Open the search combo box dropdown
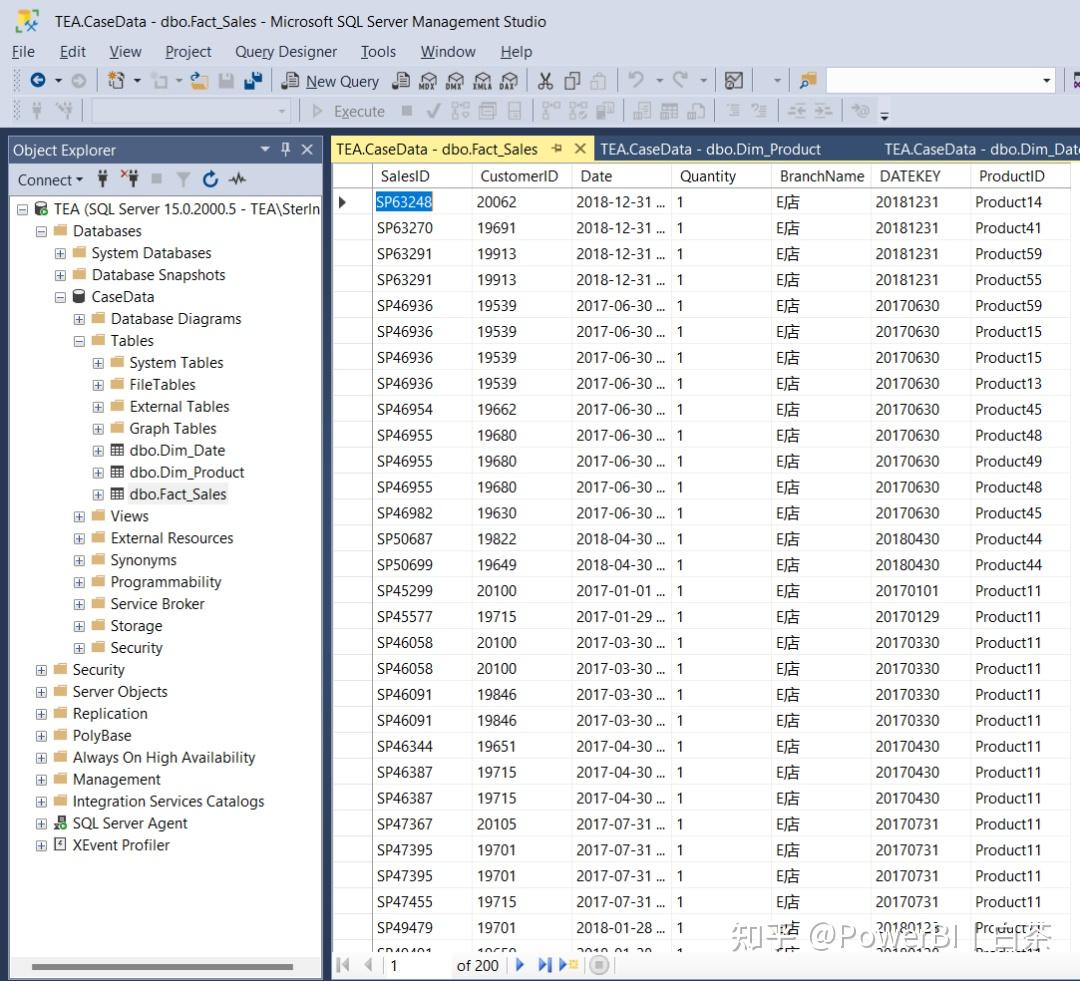This screenshot has width=1080, height=981. [x=1046, y=81]
